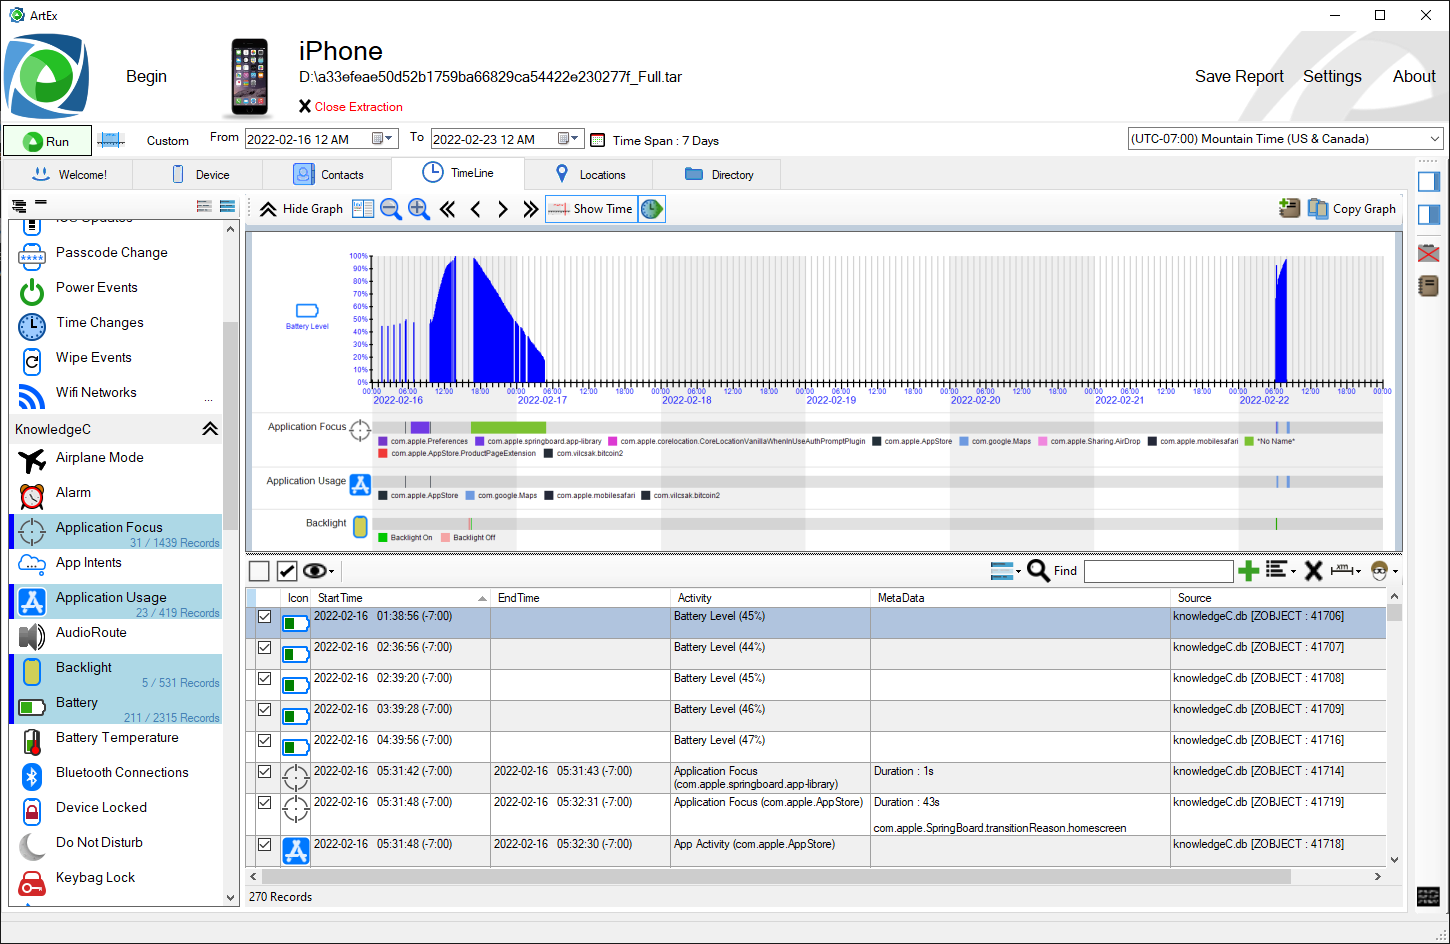Step timeline back with single left arrow
The image size is (1450, 944).
pyautogui.click(x=476, y=209)
